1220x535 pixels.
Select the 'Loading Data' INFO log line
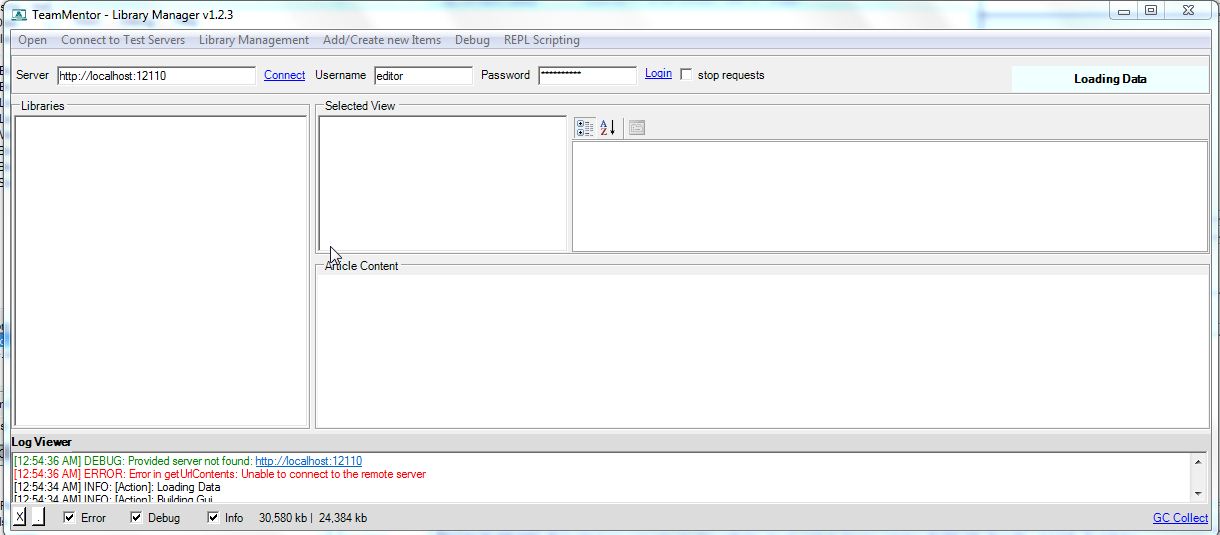(x=117, y=487)
